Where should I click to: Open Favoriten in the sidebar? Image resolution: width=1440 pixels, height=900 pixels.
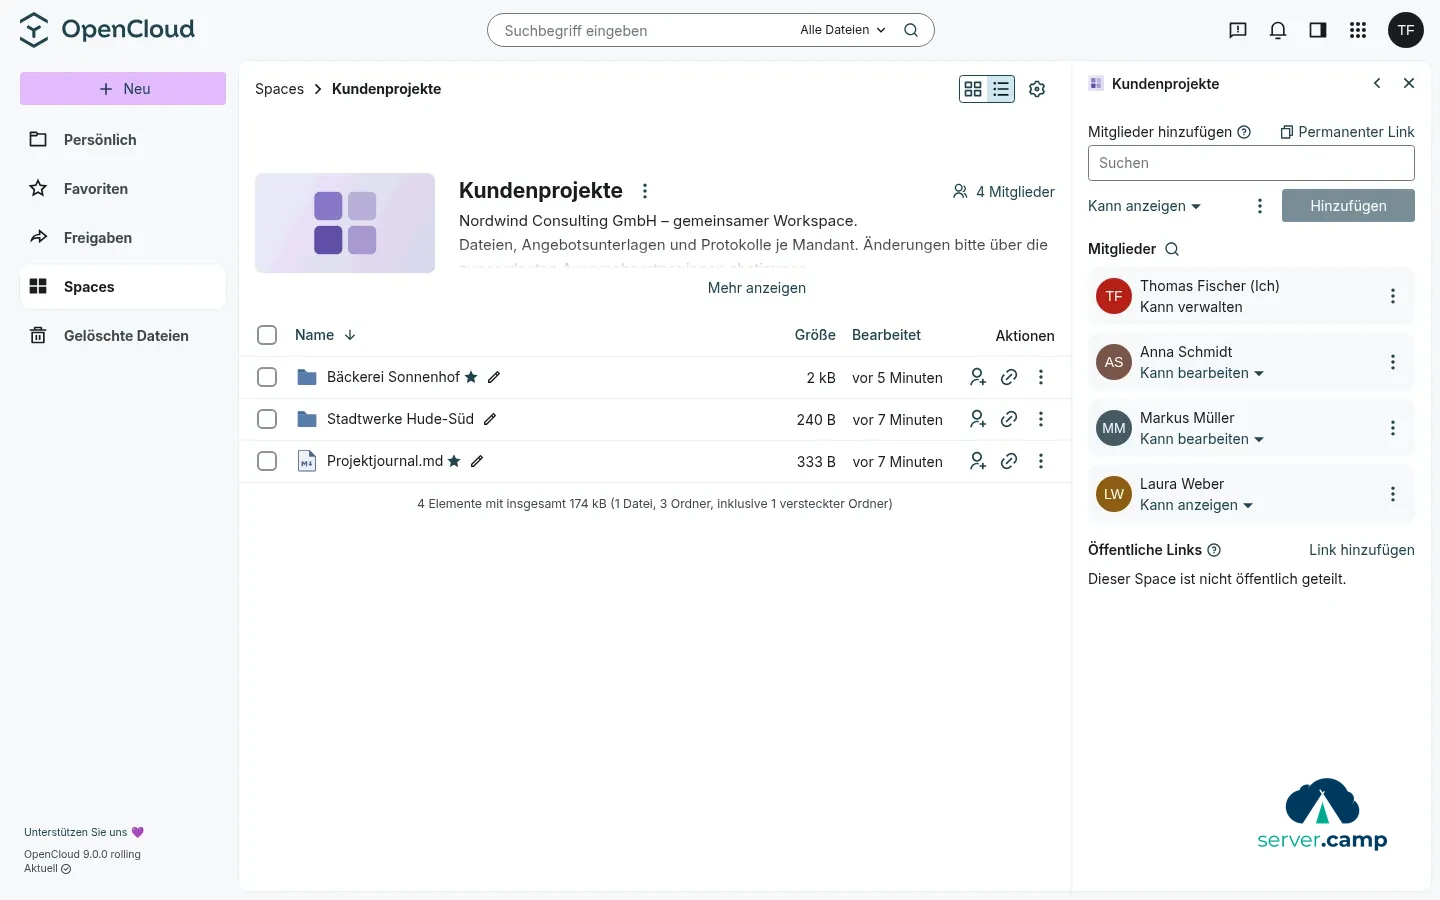pos(123,189)
